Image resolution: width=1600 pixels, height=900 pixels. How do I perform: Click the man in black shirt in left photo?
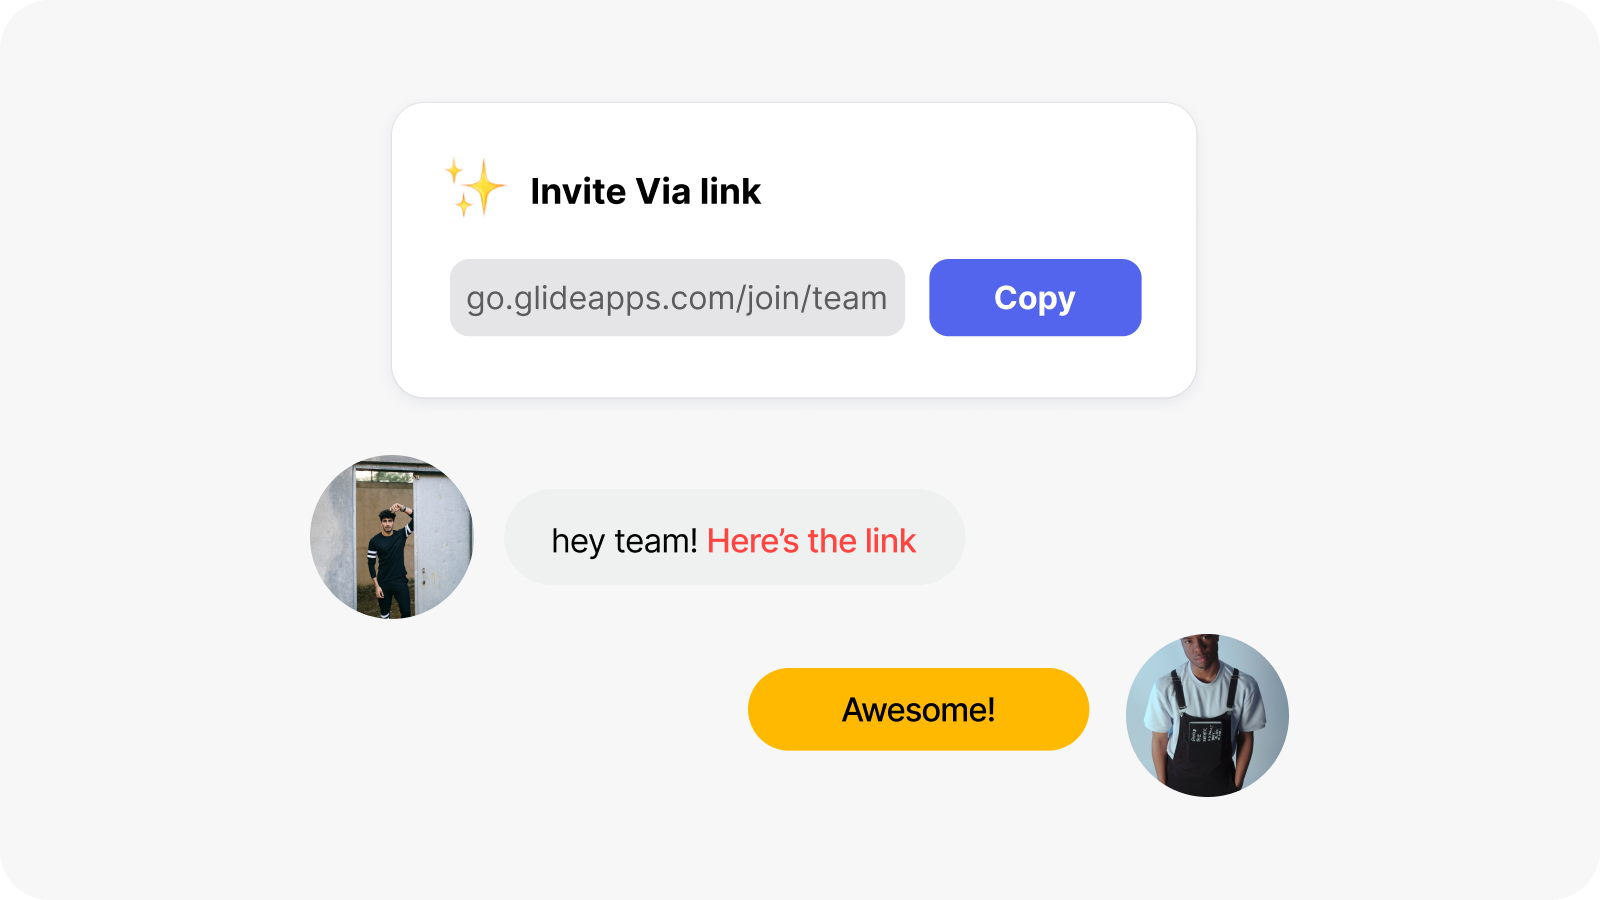(x=391, y=562)
